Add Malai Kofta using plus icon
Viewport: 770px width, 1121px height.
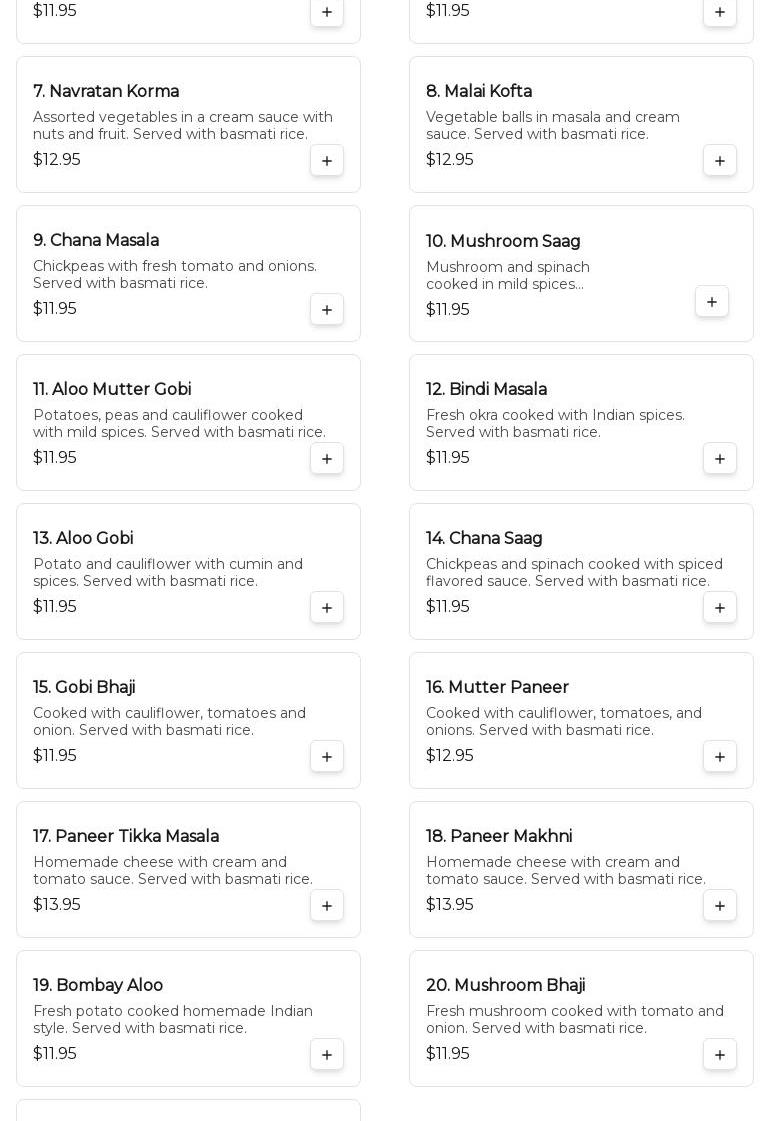720,161
